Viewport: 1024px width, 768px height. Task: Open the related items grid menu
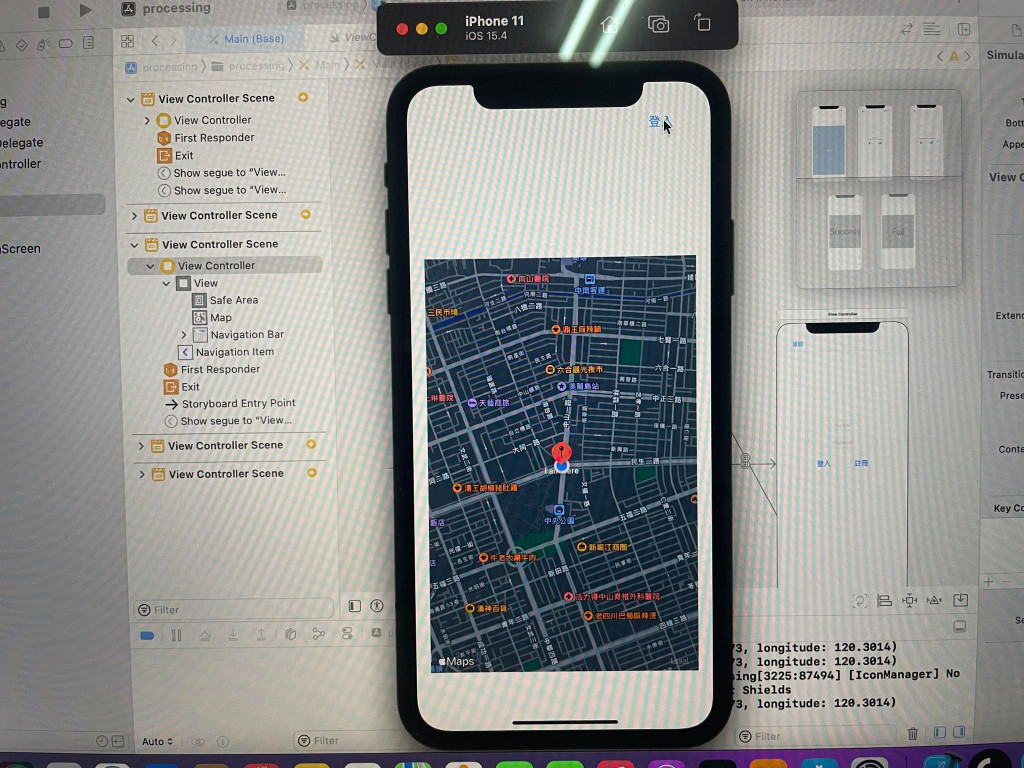point(127,41)
